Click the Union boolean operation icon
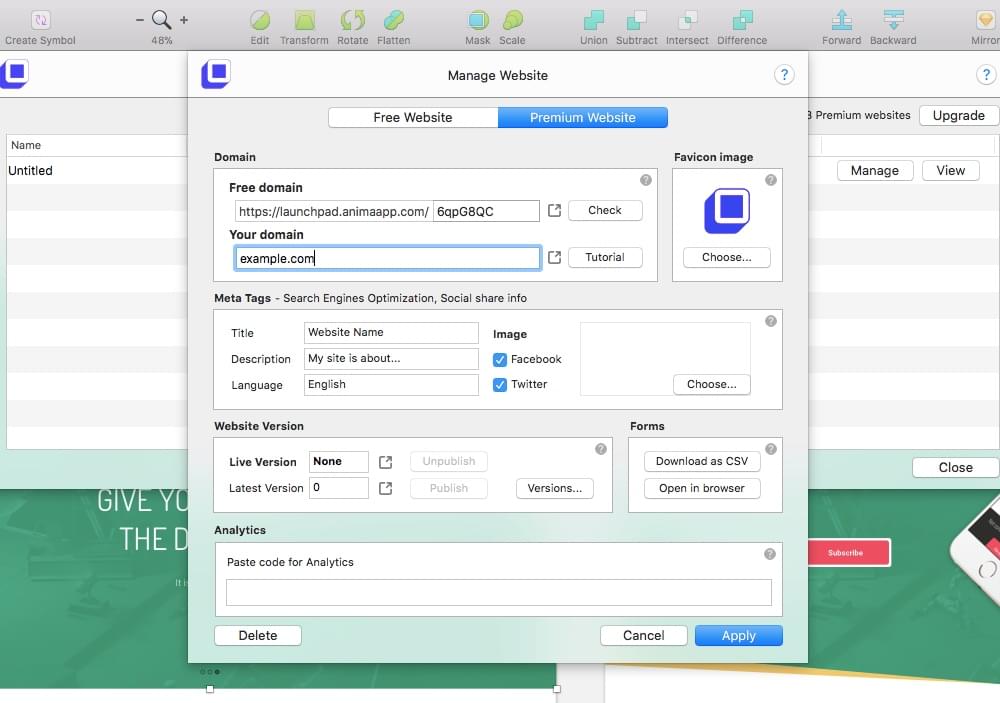Image resolution: width=1000 pixels, height=703 pixels. (594, 20)
